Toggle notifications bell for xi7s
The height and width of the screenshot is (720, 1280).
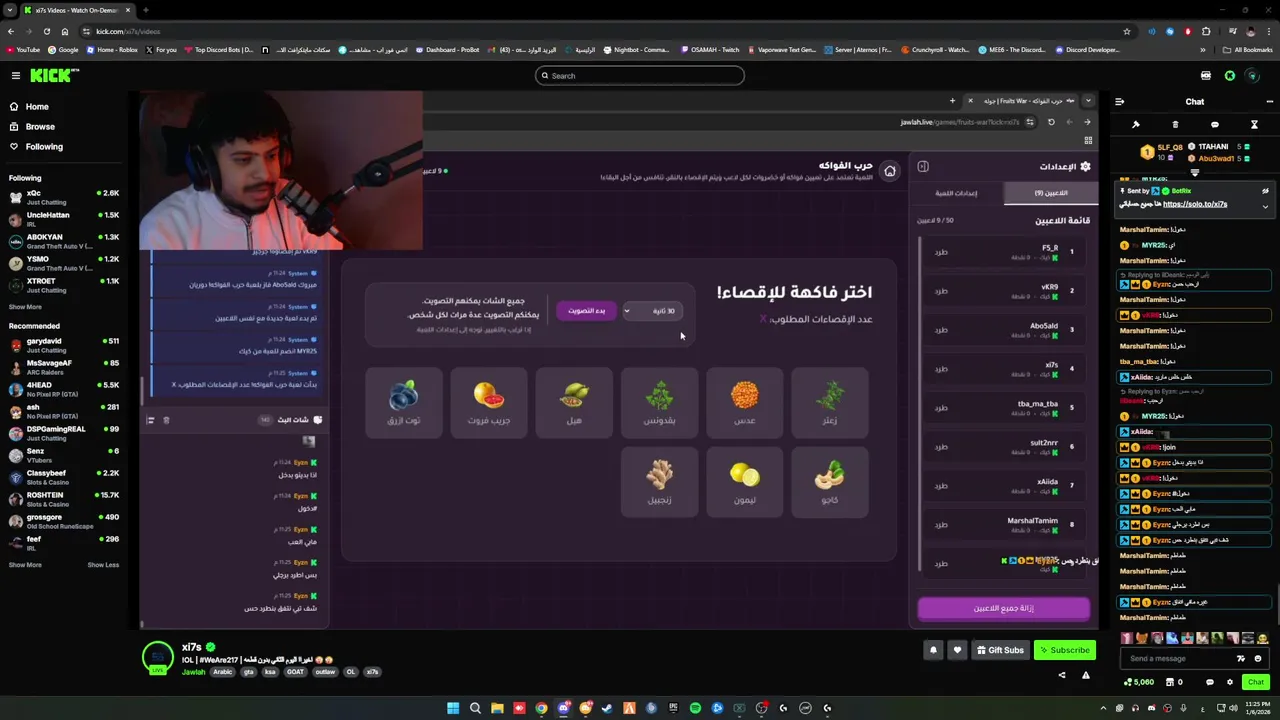click(933, 650)
